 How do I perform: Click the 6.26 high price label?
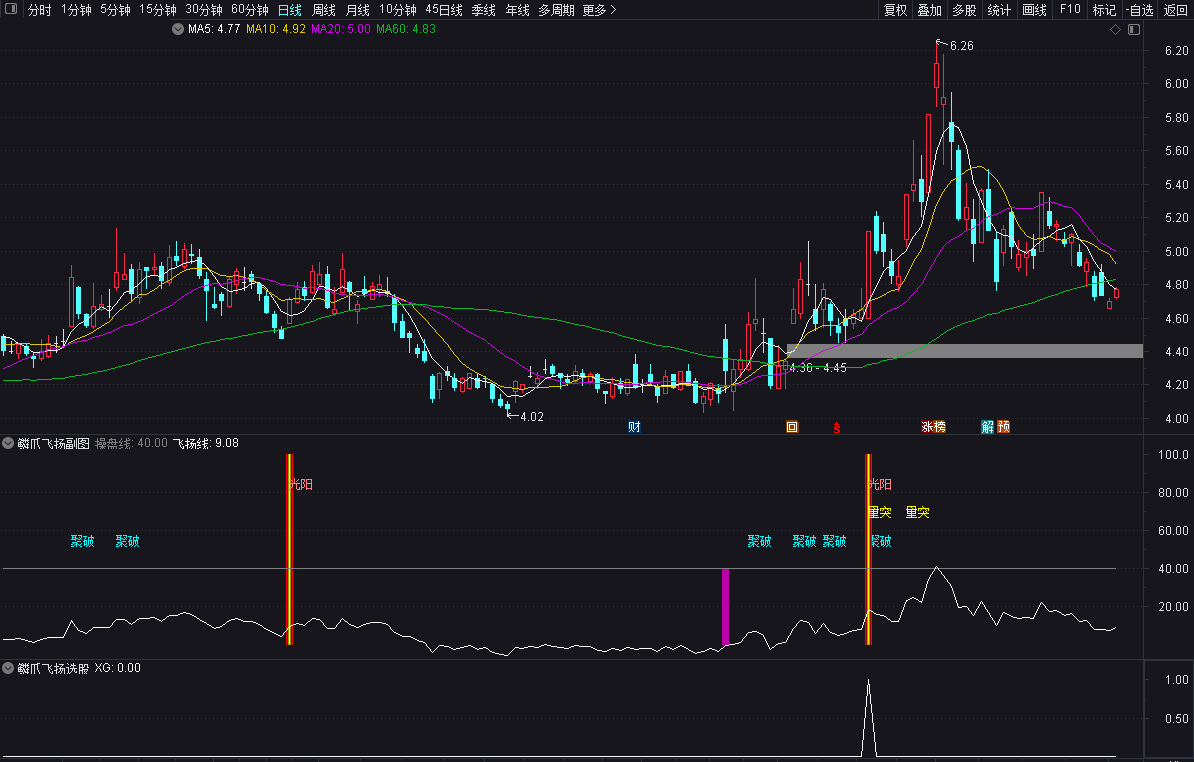pyautogui.click(x=961, y=46)
